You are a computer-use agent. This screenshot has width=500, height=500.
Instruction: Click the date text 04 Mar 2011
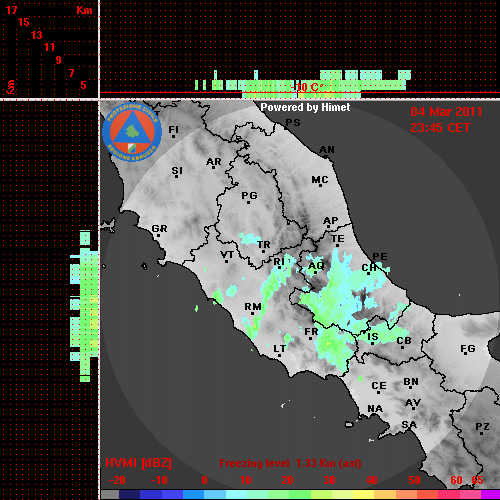(446, 112)
